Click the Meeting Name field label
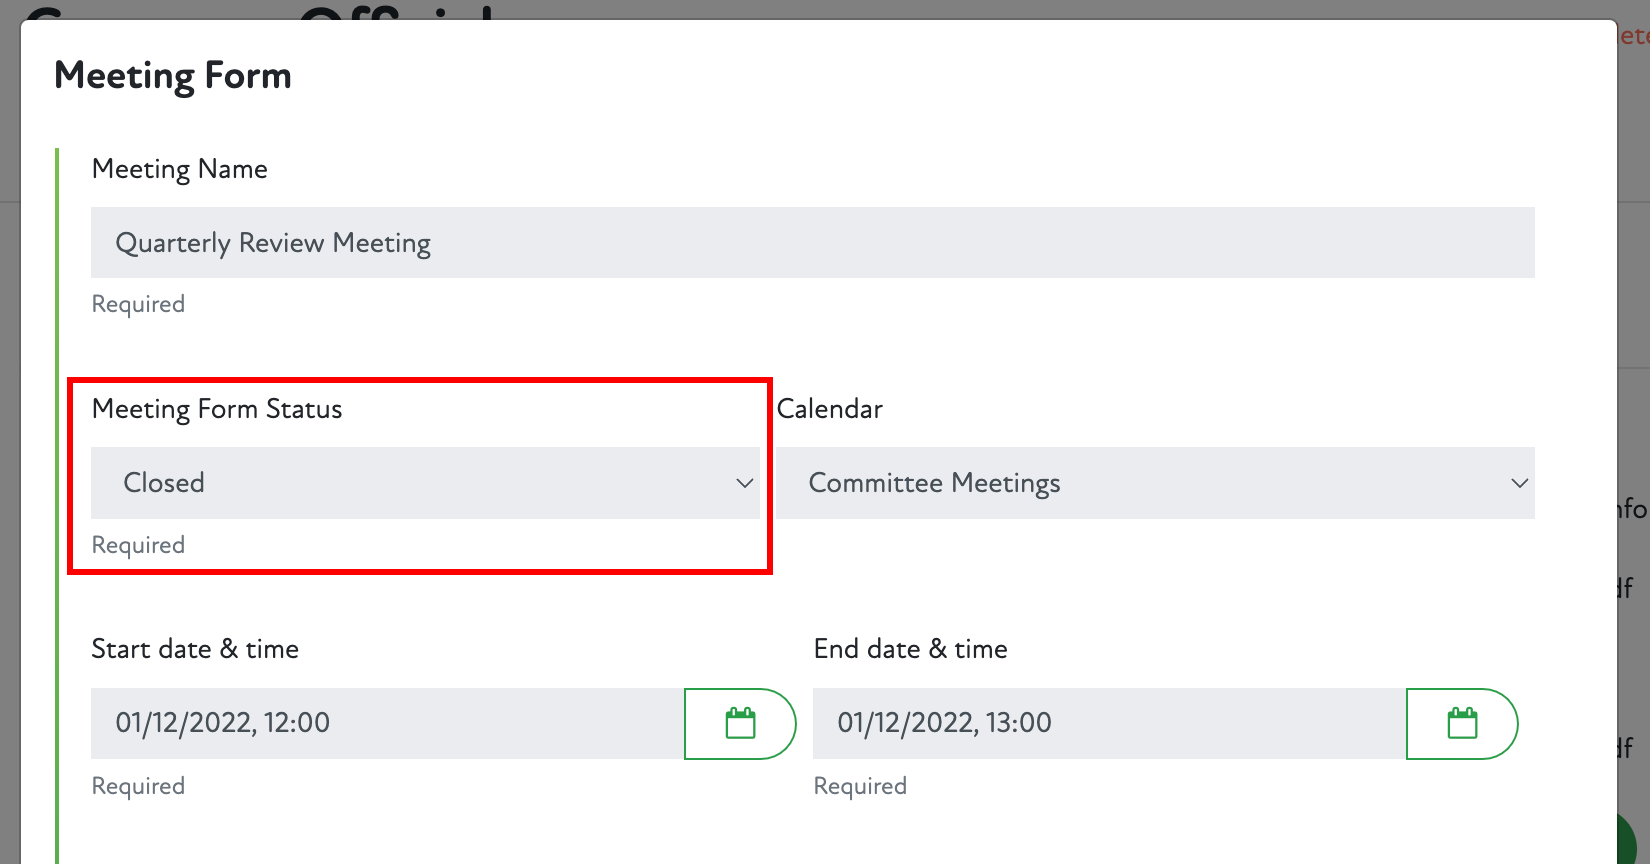This screenshot has width=1650, height=864. coord(180,169)
